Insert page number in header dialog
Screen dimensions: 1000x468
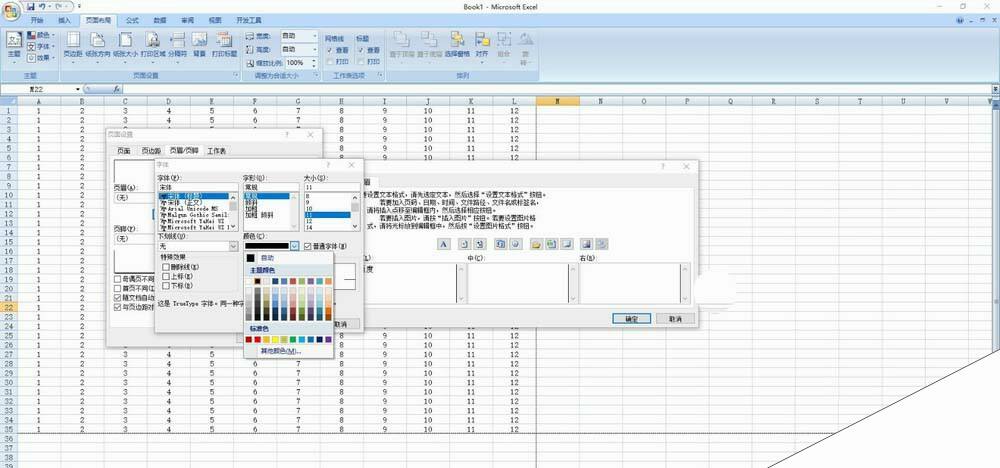click(466, 244)
